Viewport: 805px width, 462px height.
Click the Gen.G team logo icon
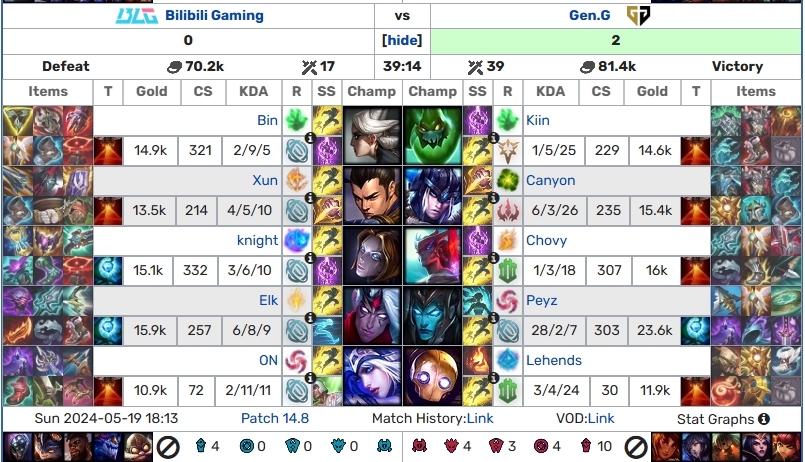tap(638, 15)
